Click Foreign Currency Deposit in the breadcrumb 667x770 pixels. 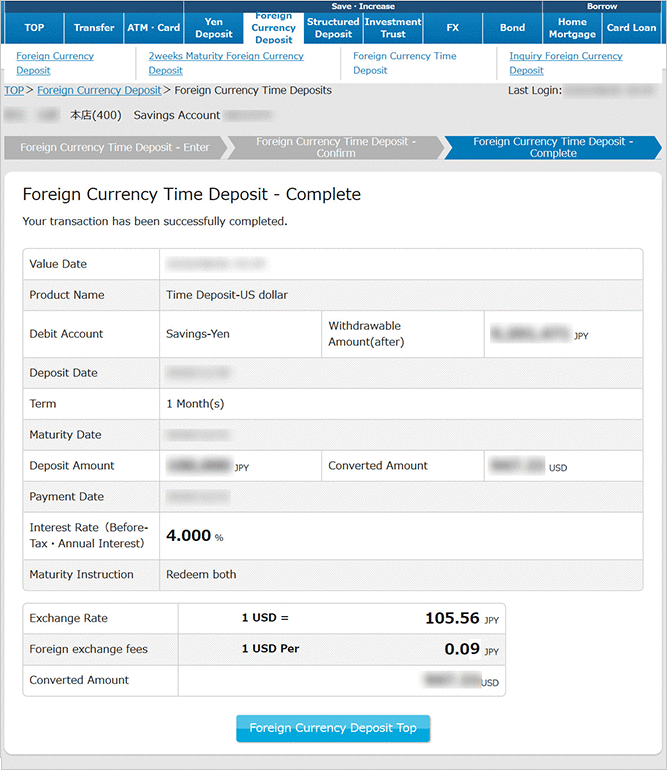99,90
